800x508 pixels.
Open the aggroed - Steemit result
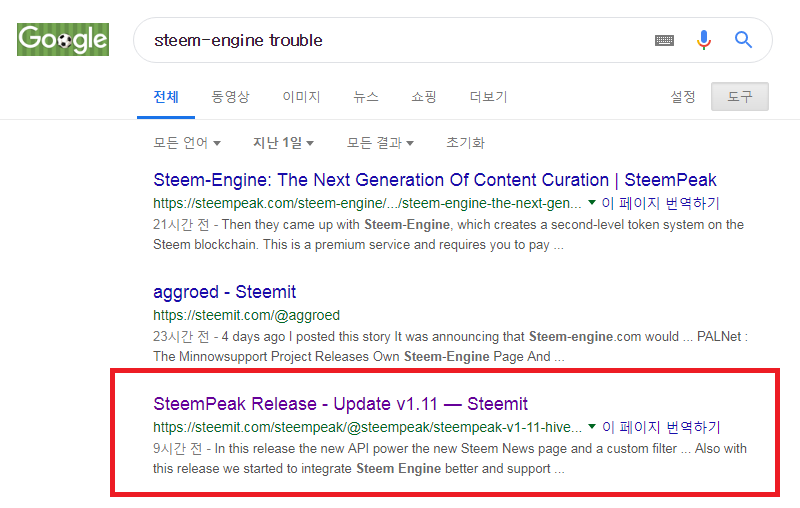click(x=224, y=292)
